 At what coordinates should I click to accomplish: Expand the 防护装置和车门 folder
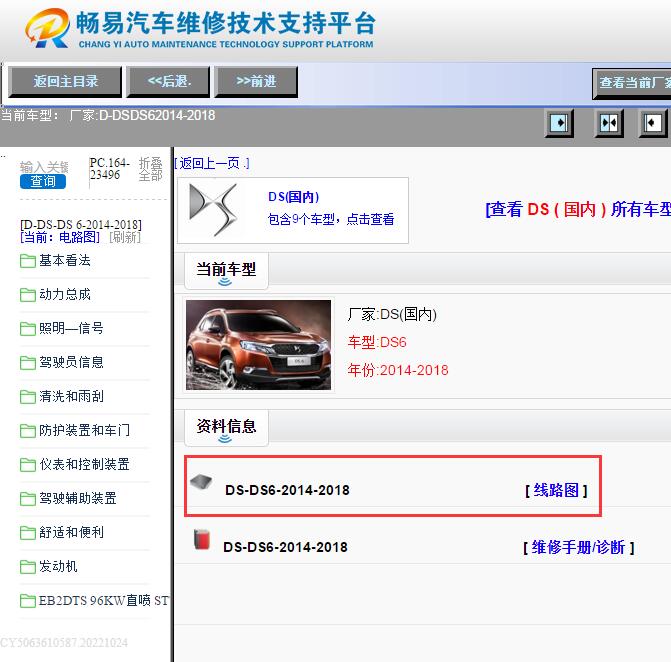click(84, 430)
